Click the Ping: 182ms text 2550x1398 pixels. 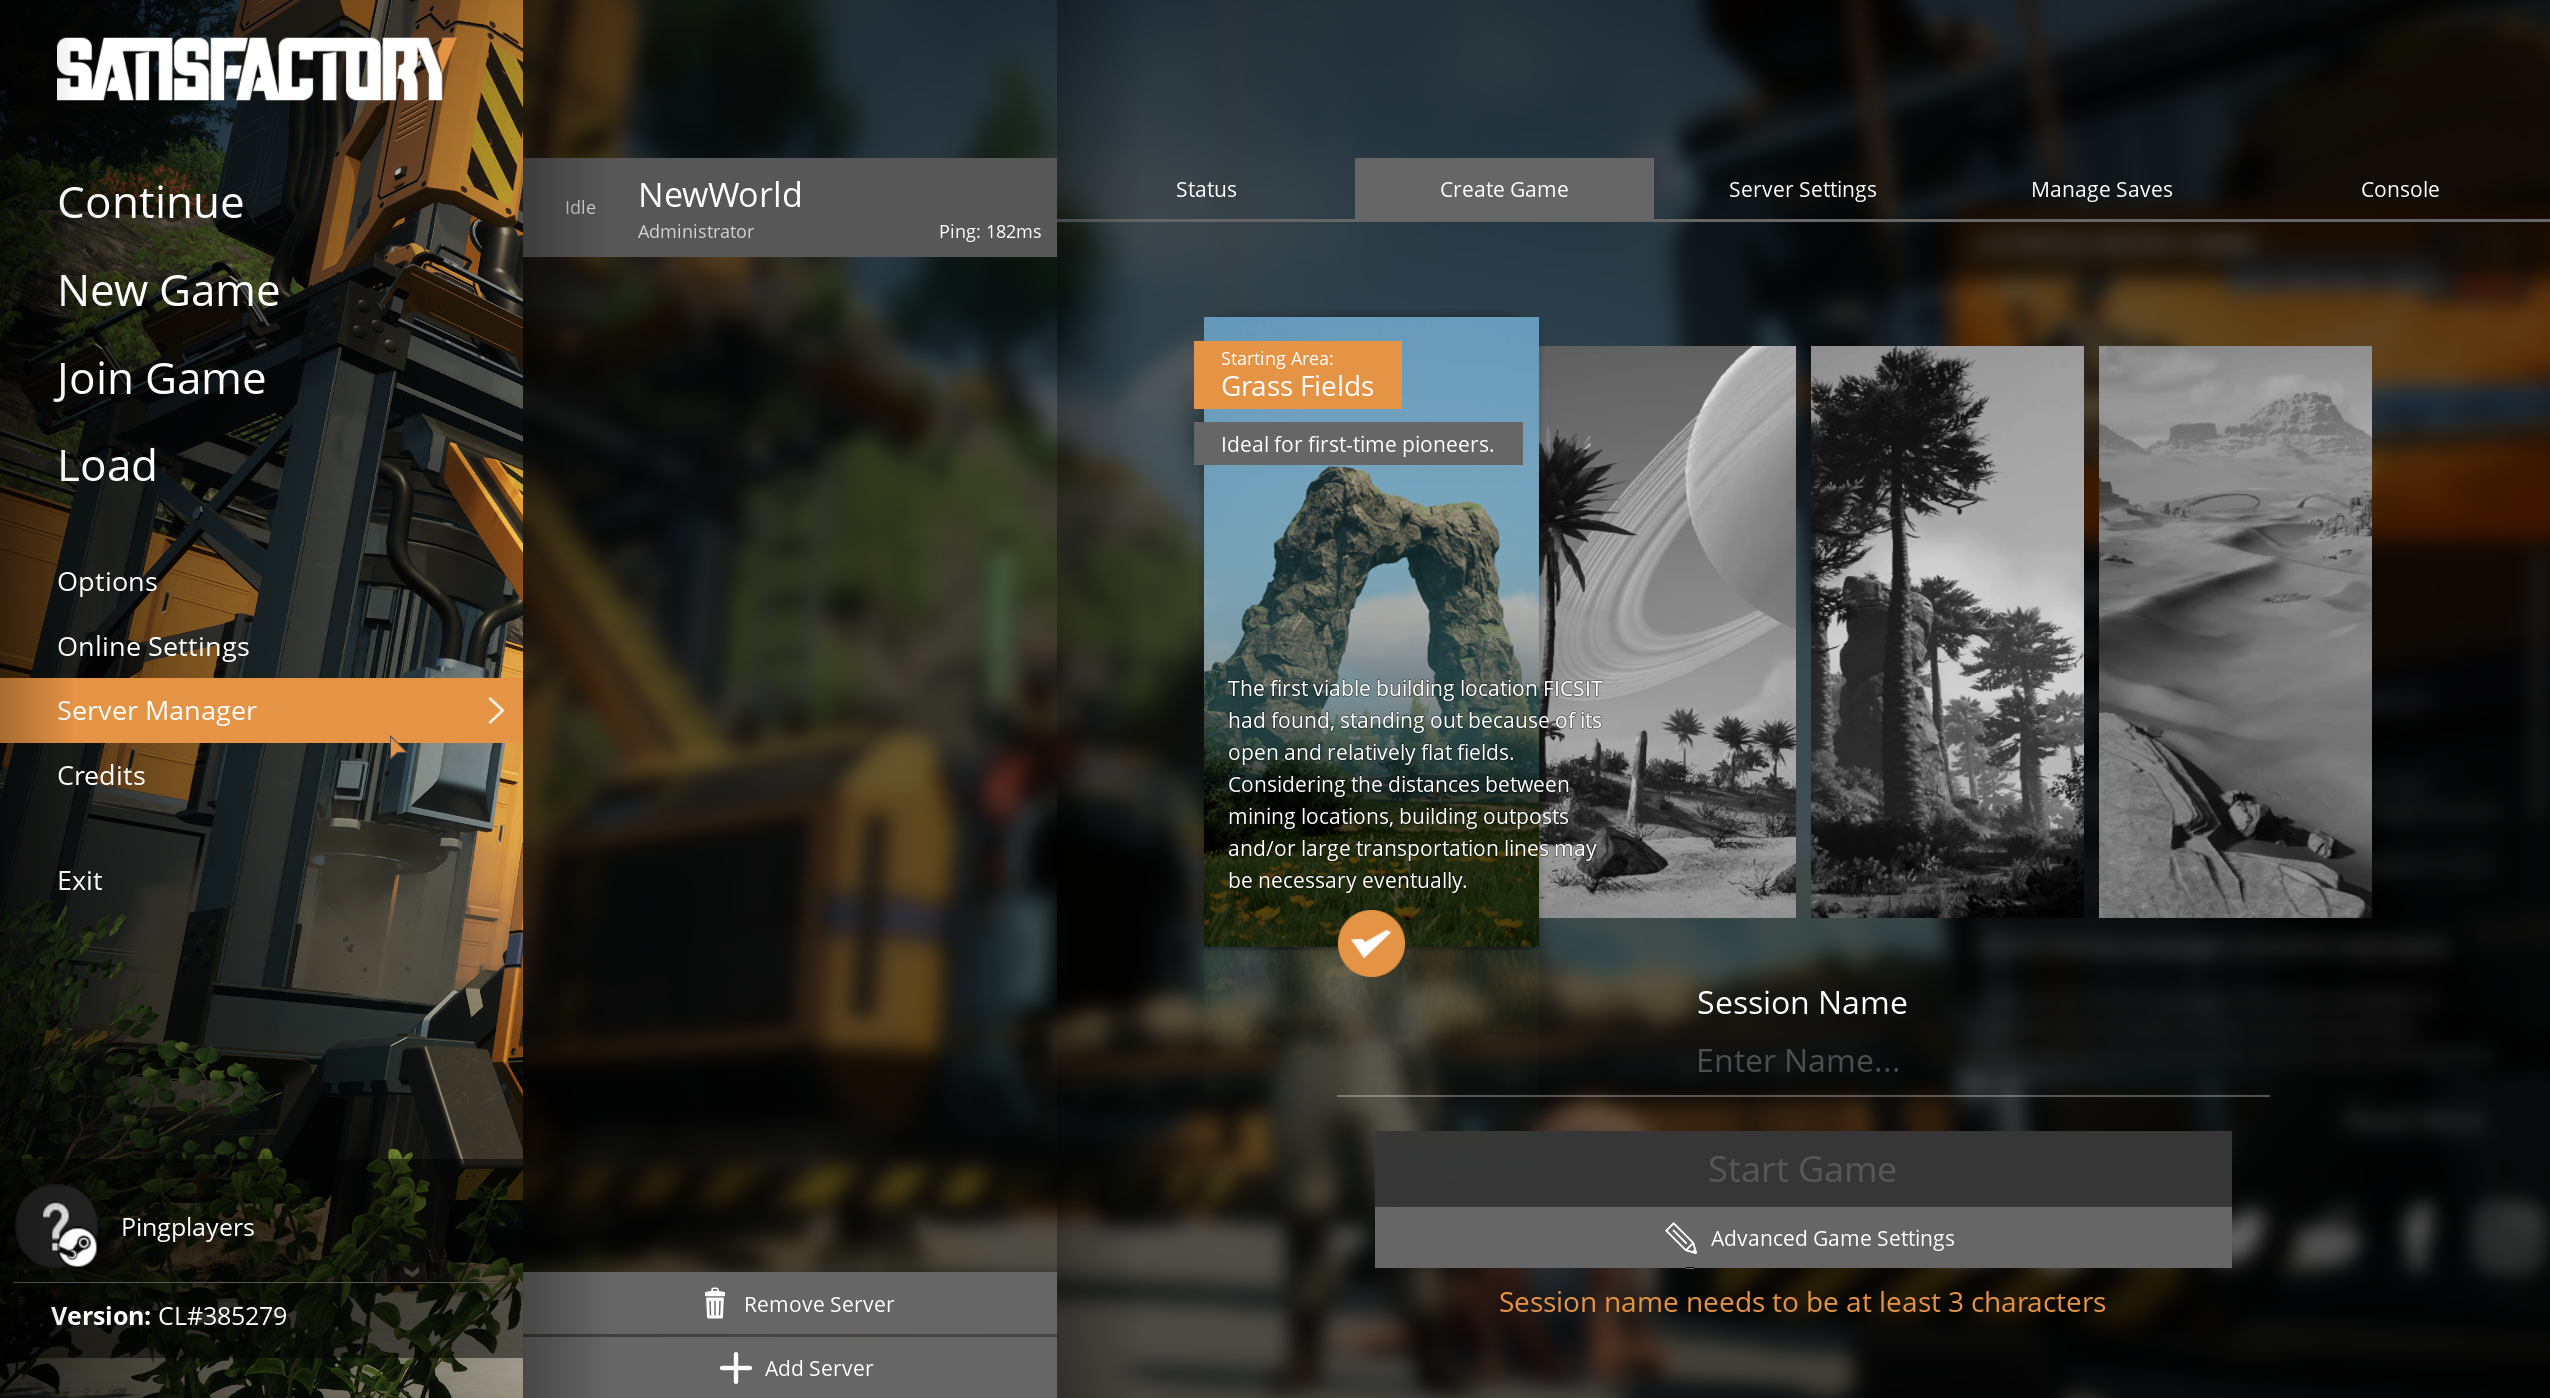[x=989, y=231]
